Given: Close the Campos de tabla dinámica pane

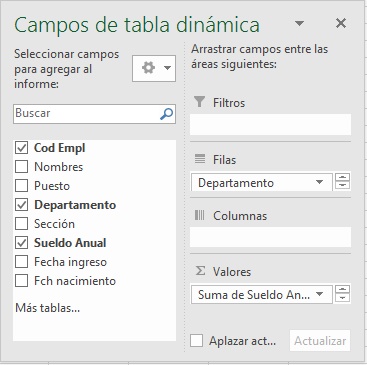Looking at the screenshot, I should tap(341, 23).
